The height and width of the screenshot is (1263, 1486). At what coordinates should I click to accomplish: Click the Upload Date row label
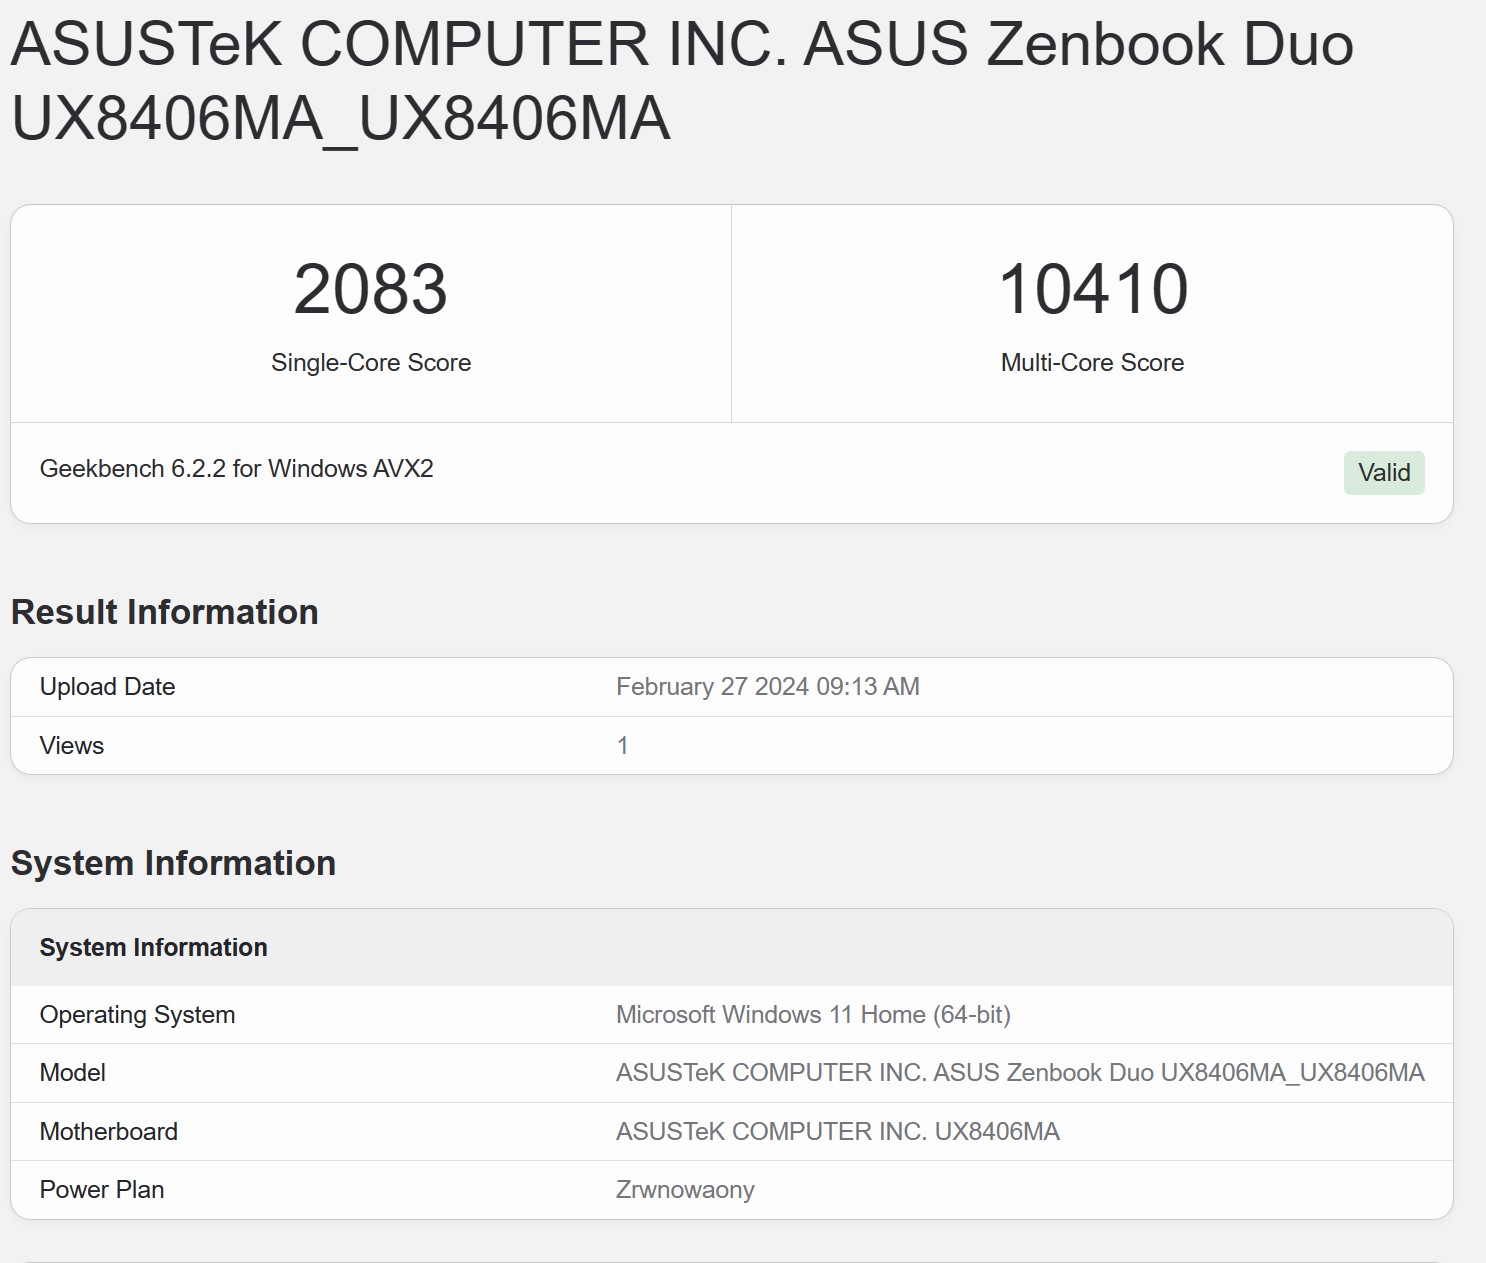[x=107, y=687]
